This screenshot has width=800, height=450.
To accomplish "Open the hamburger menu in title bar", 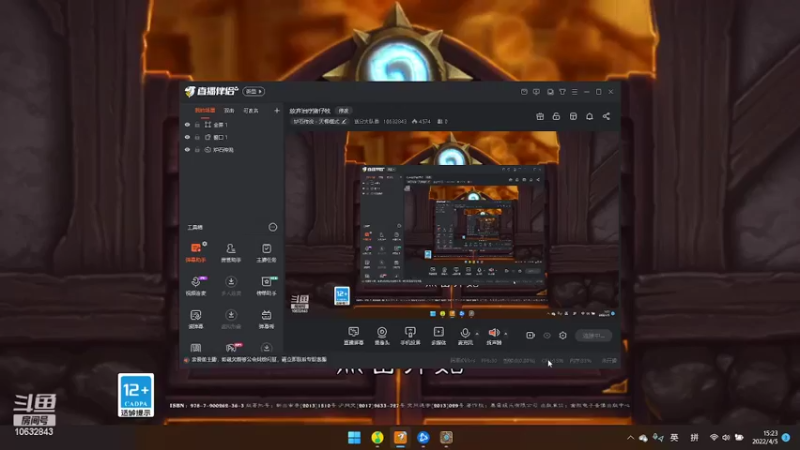I will [x=574, y=92].
